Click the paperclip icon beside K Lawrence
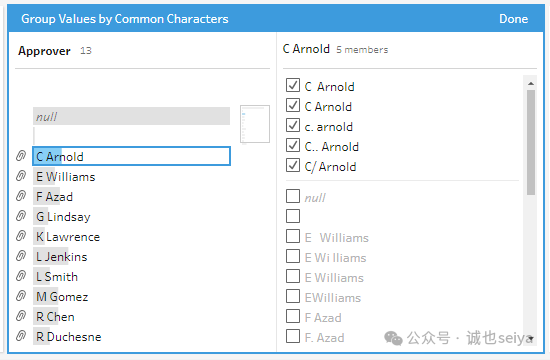The width and height of the screenshot is (550, 360). (21, 236)
